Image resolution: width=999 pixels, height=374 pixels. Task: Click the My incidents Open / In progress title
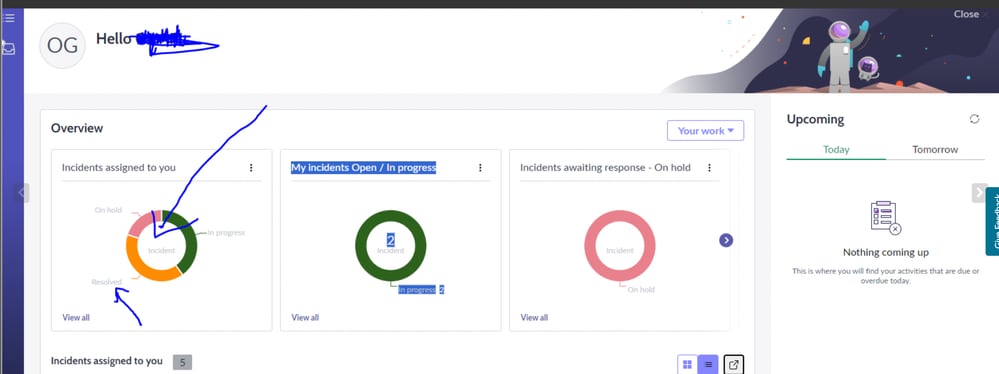[364, 168]
